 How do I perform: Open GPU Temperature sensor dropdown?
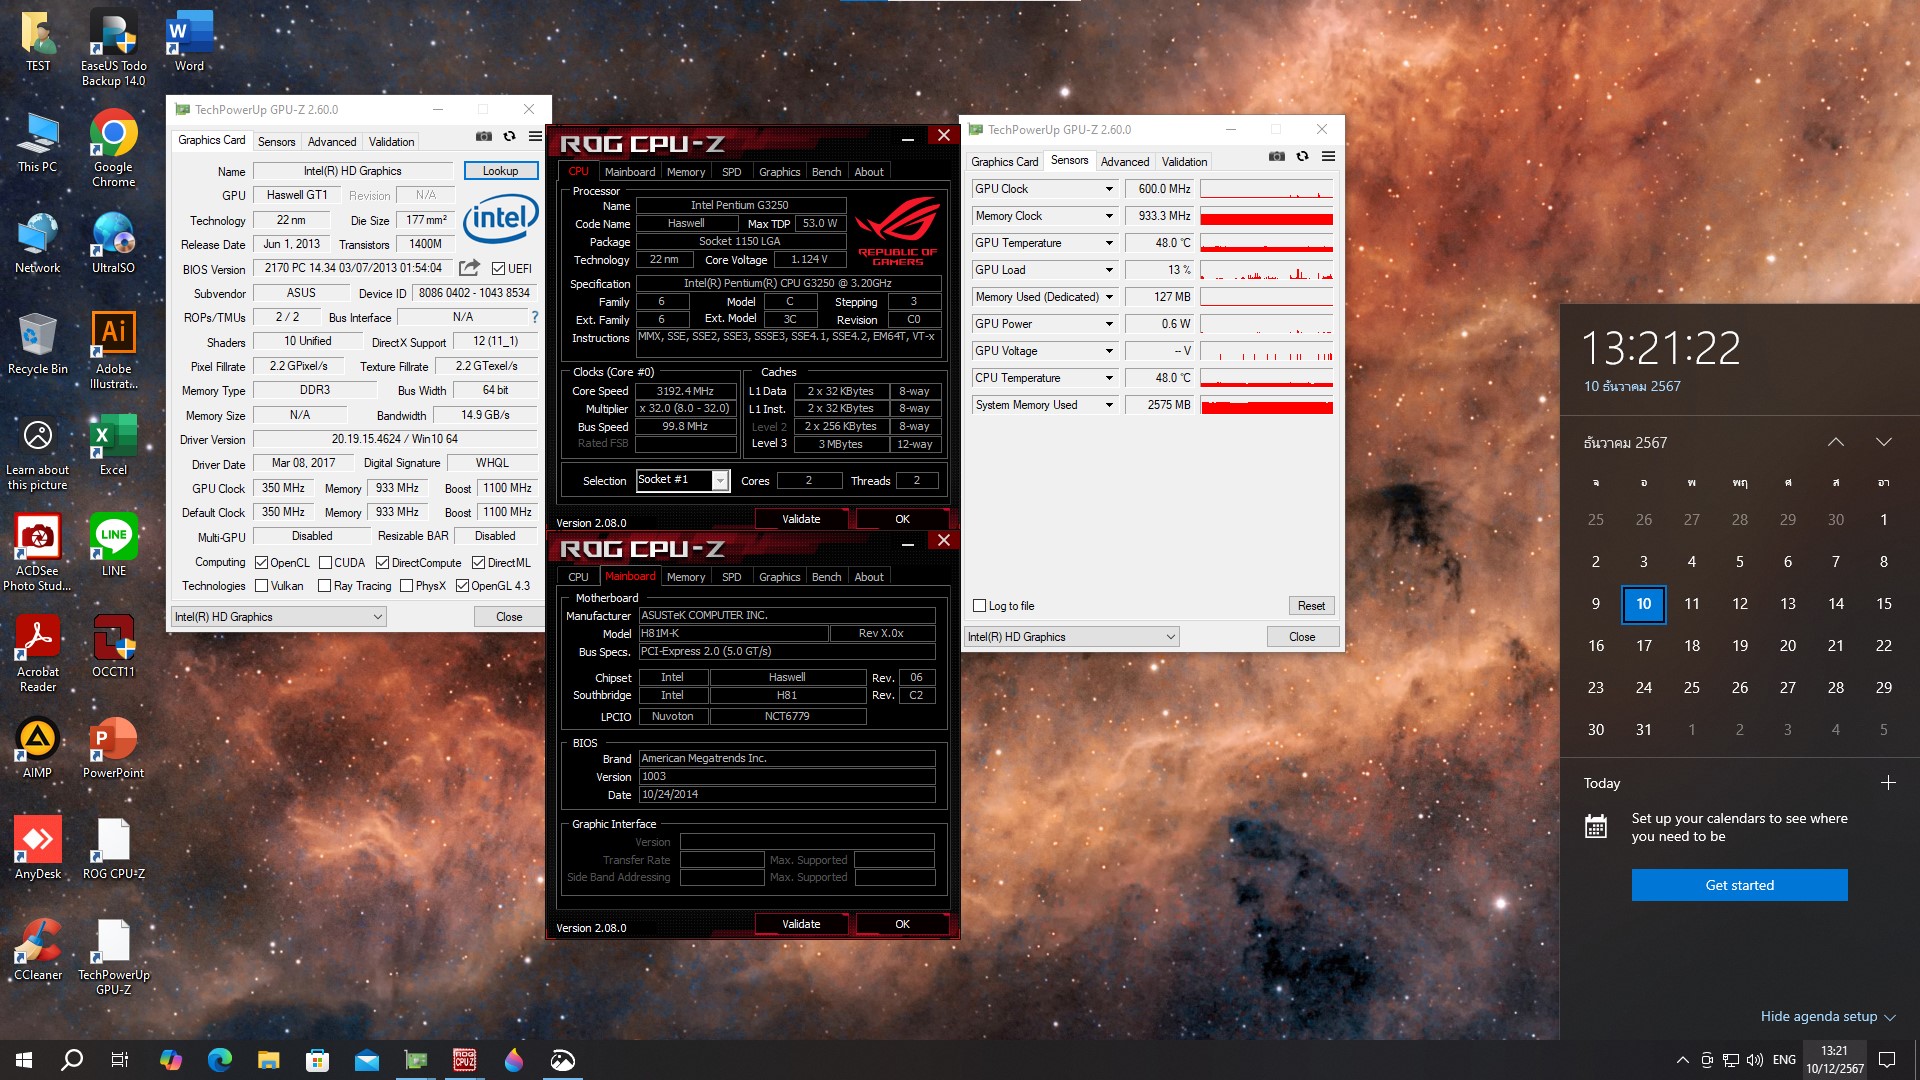pos(1108,243)
